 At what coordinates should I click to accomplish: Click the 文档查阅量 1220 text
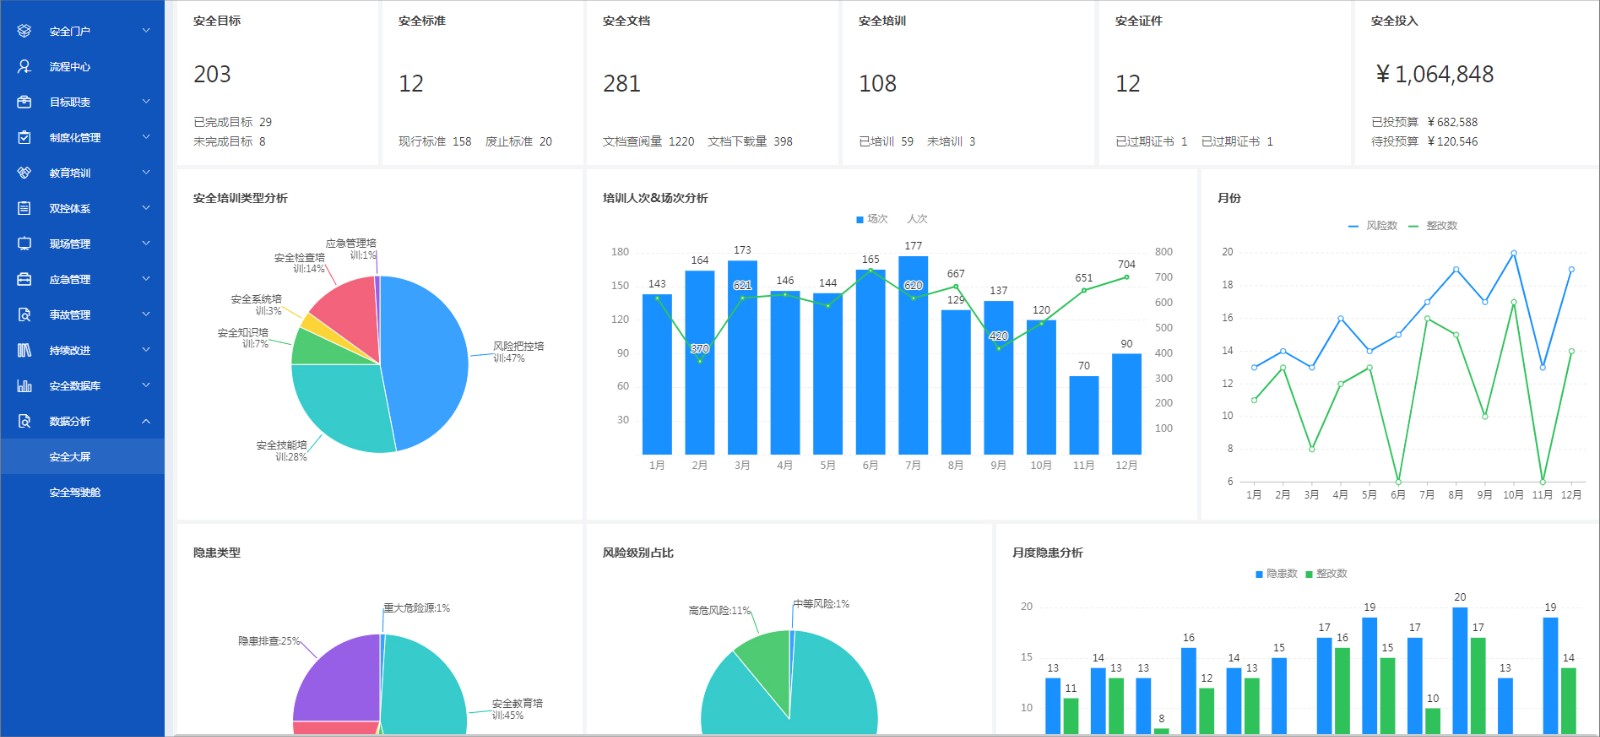649,142
